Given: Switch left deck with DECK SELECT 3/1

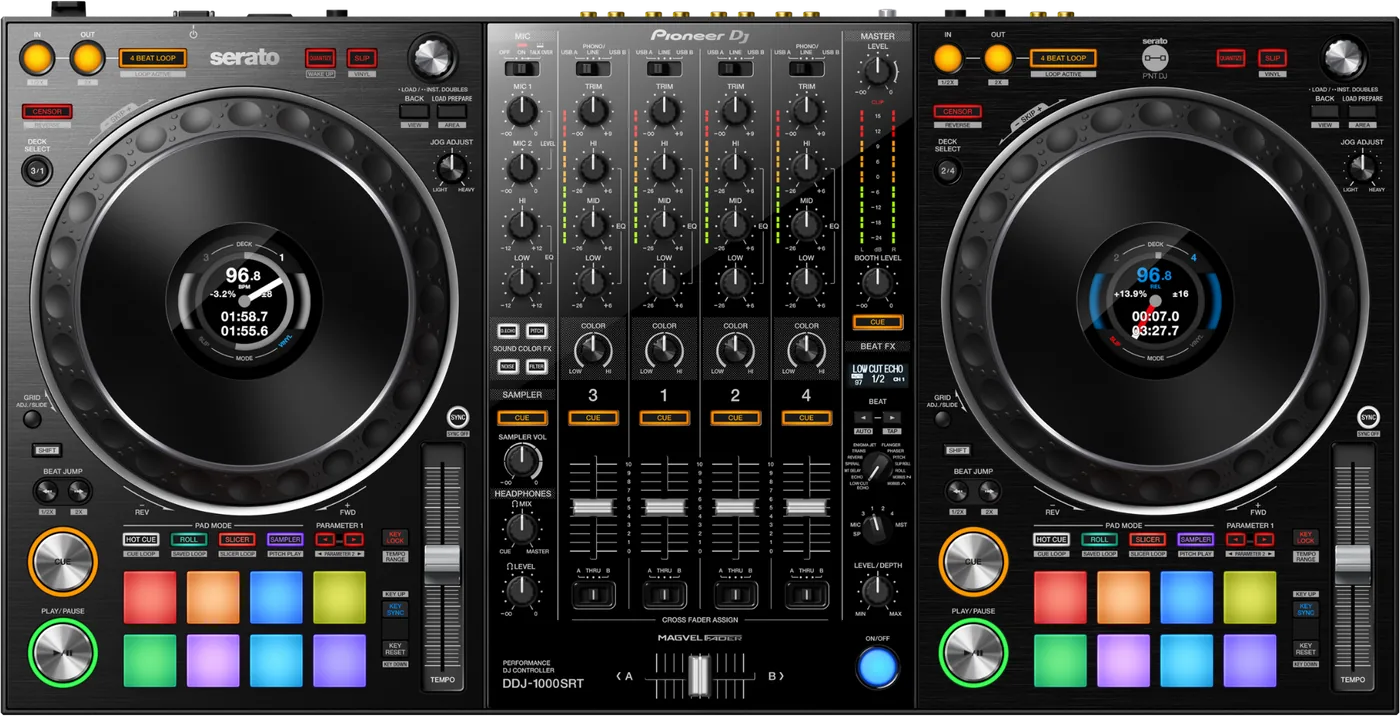Looking at the screenshot, I should 38,171.
